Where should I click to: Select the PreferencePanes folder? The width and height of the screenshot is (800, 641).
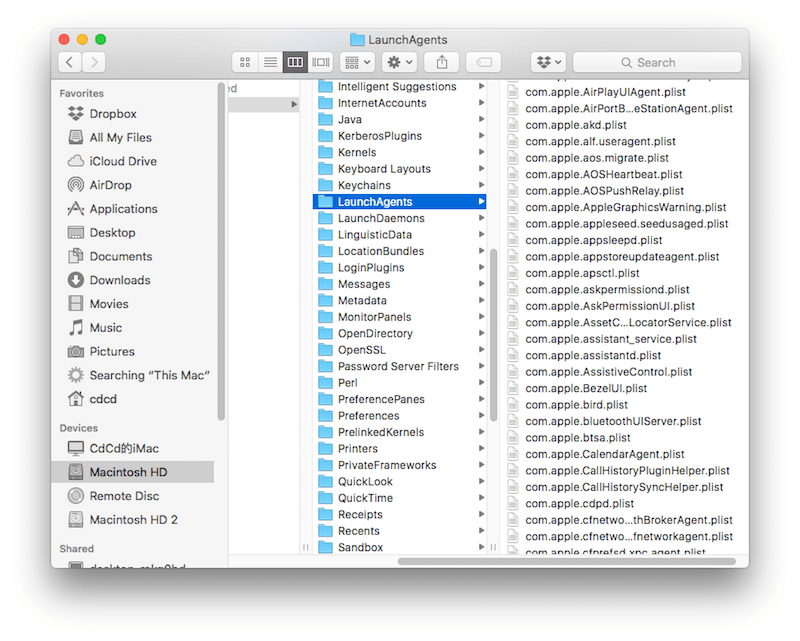399,399
